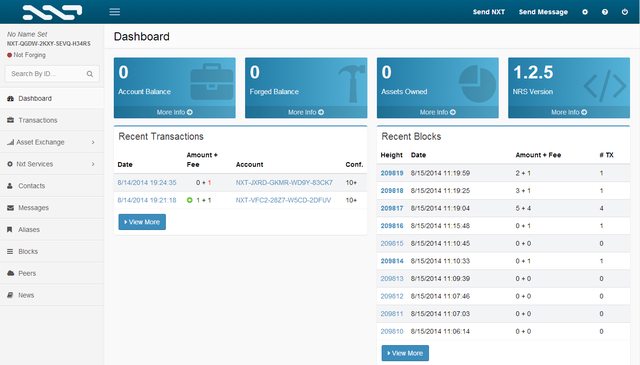The height and width of the screenshot is (365, 640).
Task: Open More Info on NRS Version card
Action: 569,112
